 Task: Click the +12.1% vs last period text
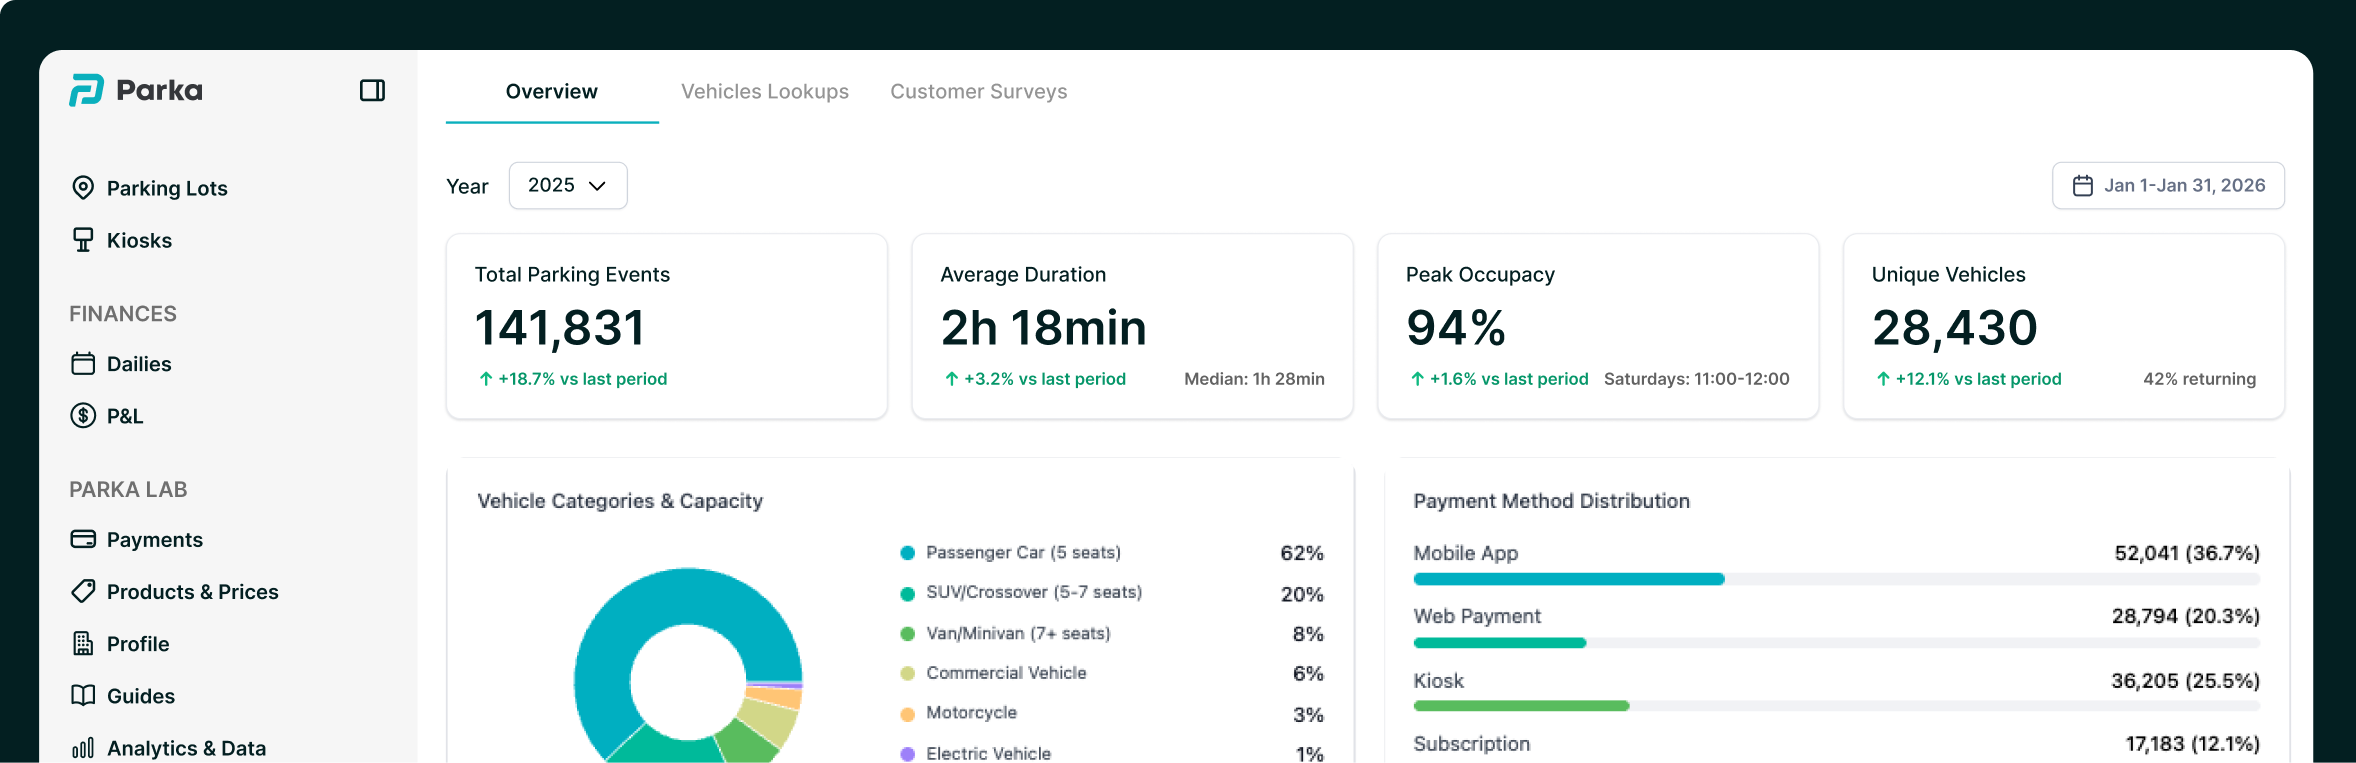(x=1978, y=379)
